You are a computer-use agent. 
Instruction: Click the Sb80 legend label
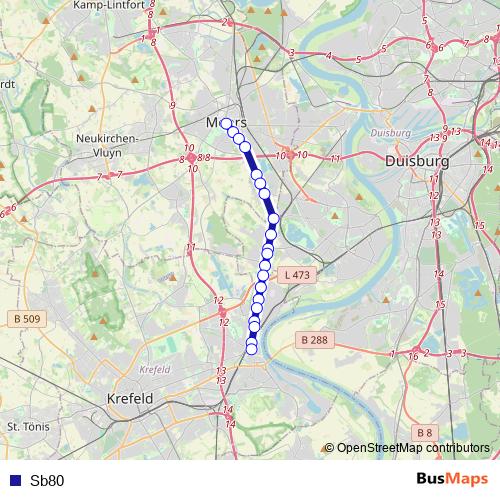click(47, 480)
